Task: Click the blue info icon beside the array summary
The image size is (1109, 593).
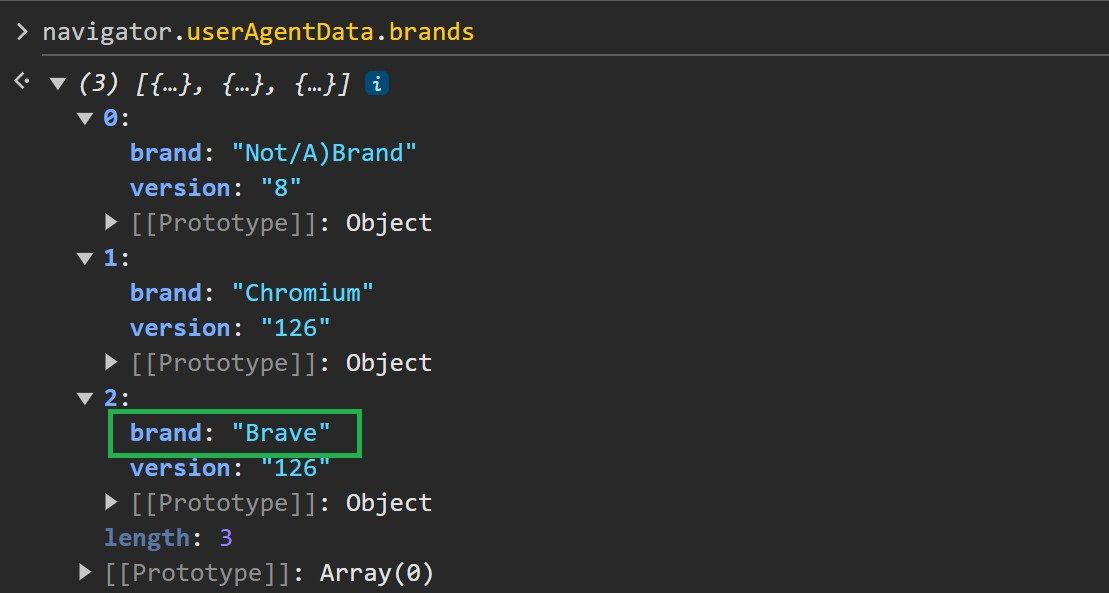Action: pyautogui.click(x=377, y=84)
